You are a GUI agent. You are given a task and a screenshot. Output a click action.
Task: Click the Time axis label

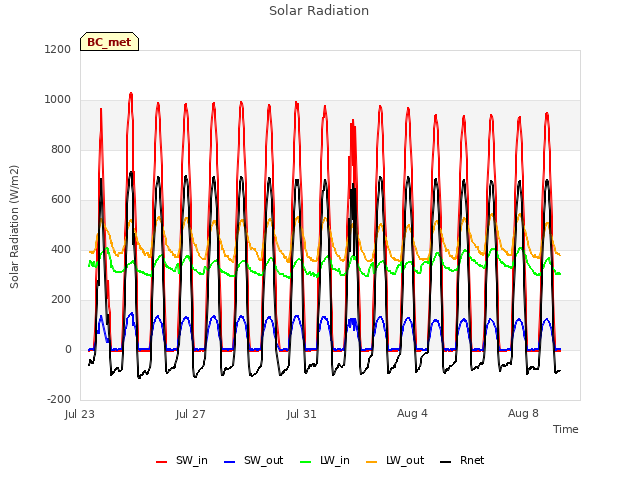point(566,429)
